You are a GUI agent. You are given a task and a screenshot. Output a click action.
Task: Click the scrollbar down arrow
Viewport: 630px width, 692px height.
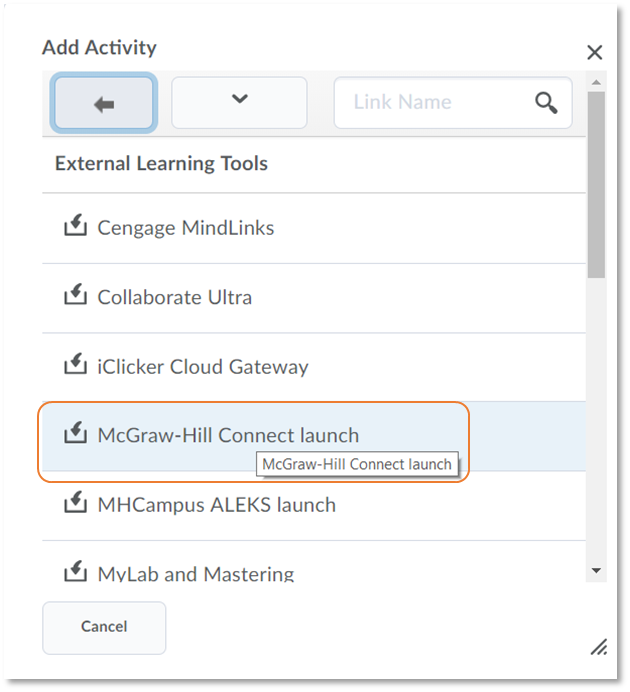coord(596,571)
